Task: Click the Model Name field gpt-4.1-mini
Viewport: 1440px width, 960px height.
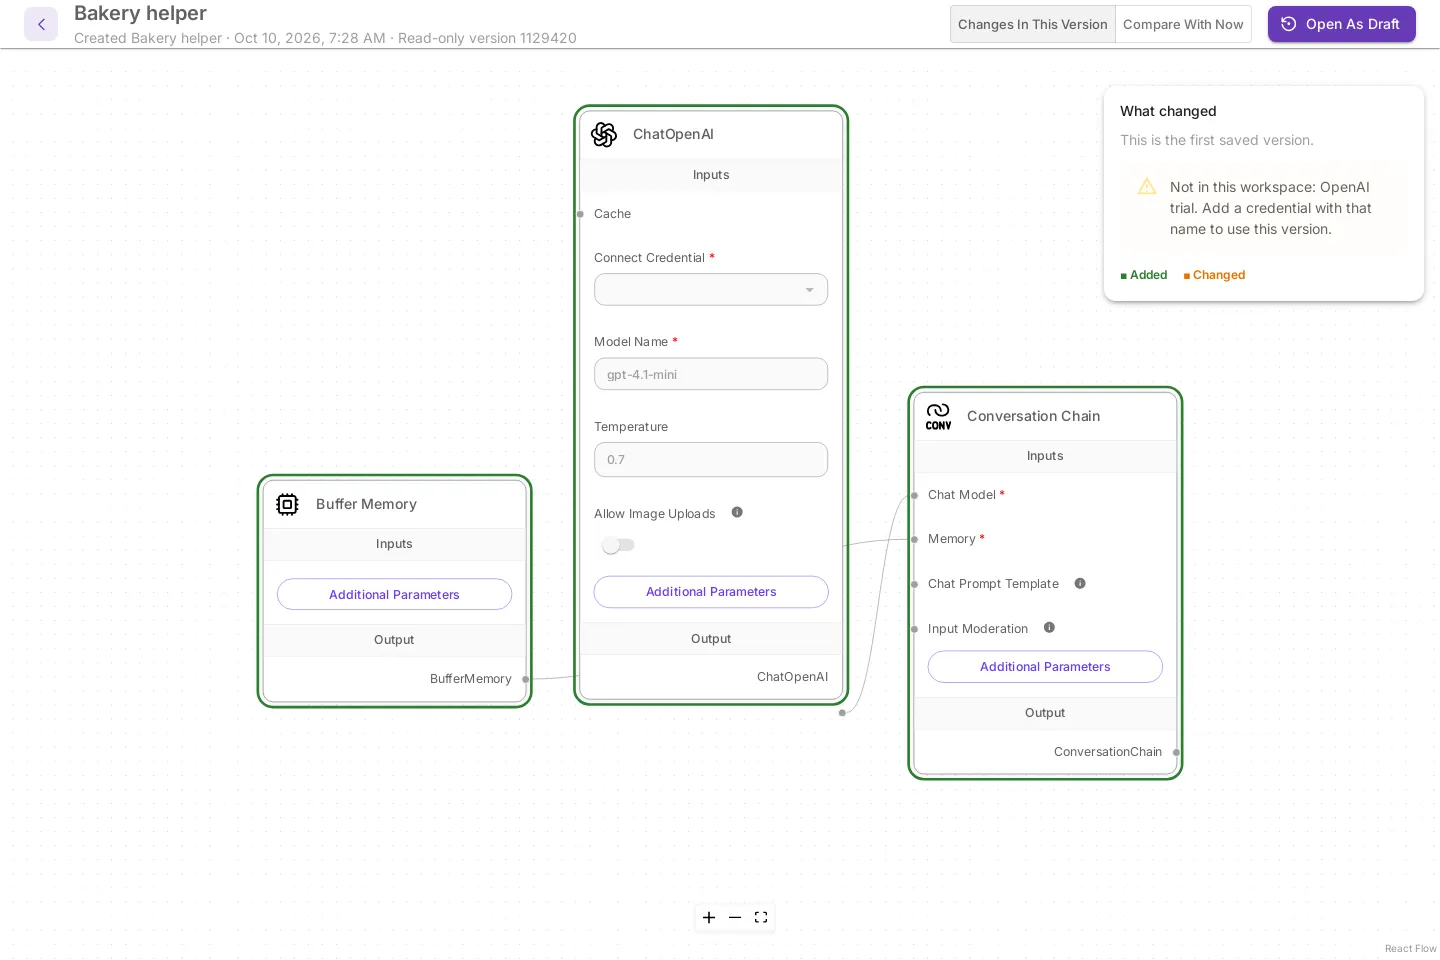Action: tap(711, 375)
